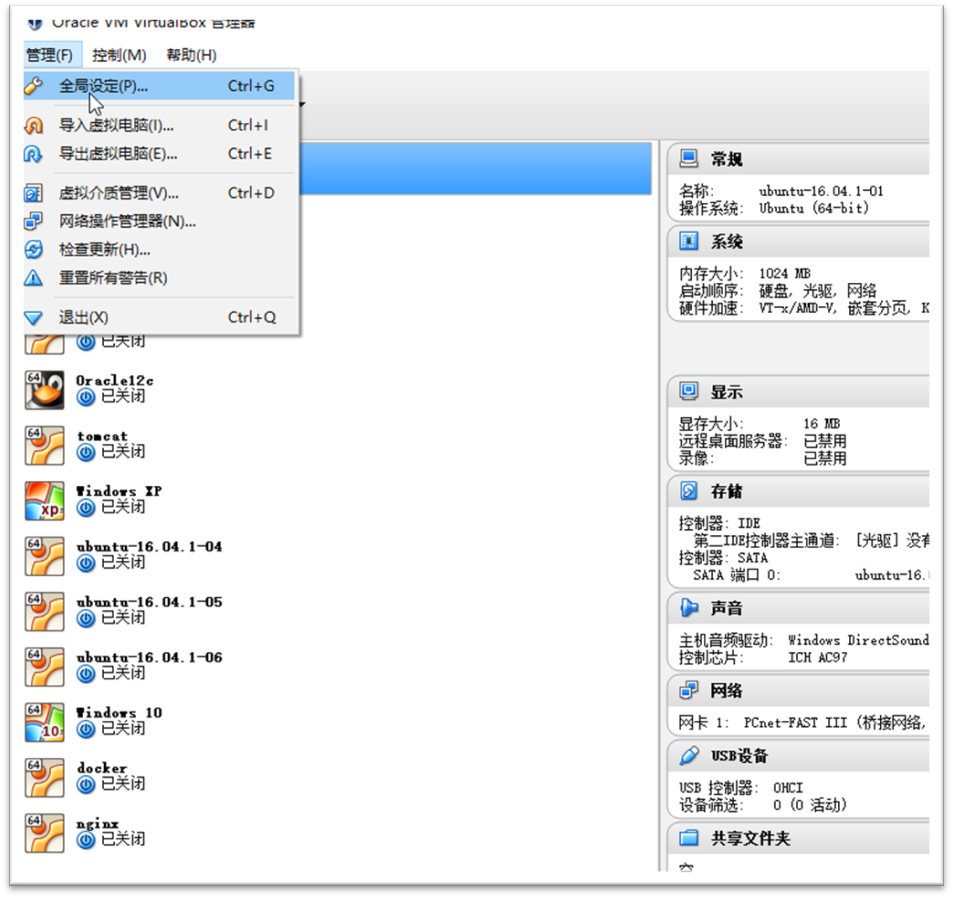Click the 共享文件夹 folder icon
This screenshot has width=954, height=898.
click(689, 838)
